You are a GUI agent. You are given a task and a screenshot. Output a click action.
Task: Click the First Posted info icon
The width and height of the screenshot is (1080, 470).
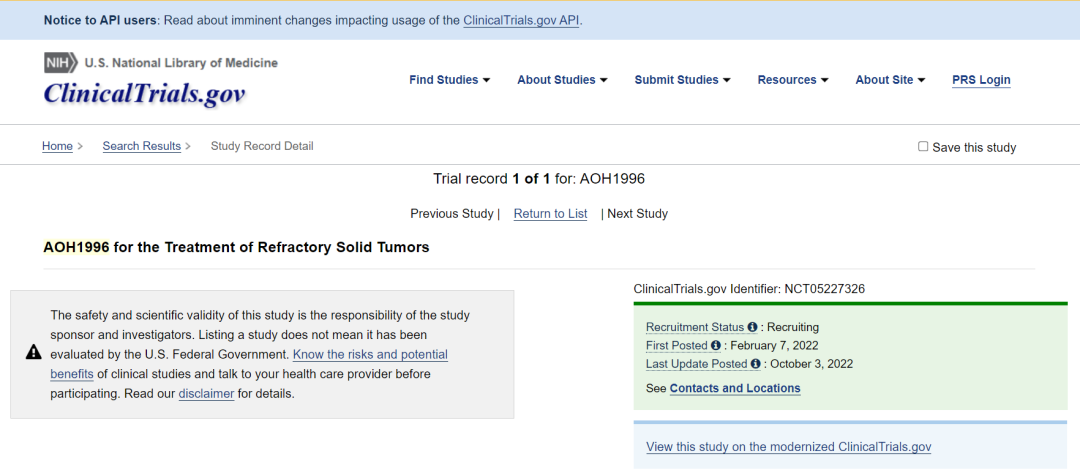(716, 346)
